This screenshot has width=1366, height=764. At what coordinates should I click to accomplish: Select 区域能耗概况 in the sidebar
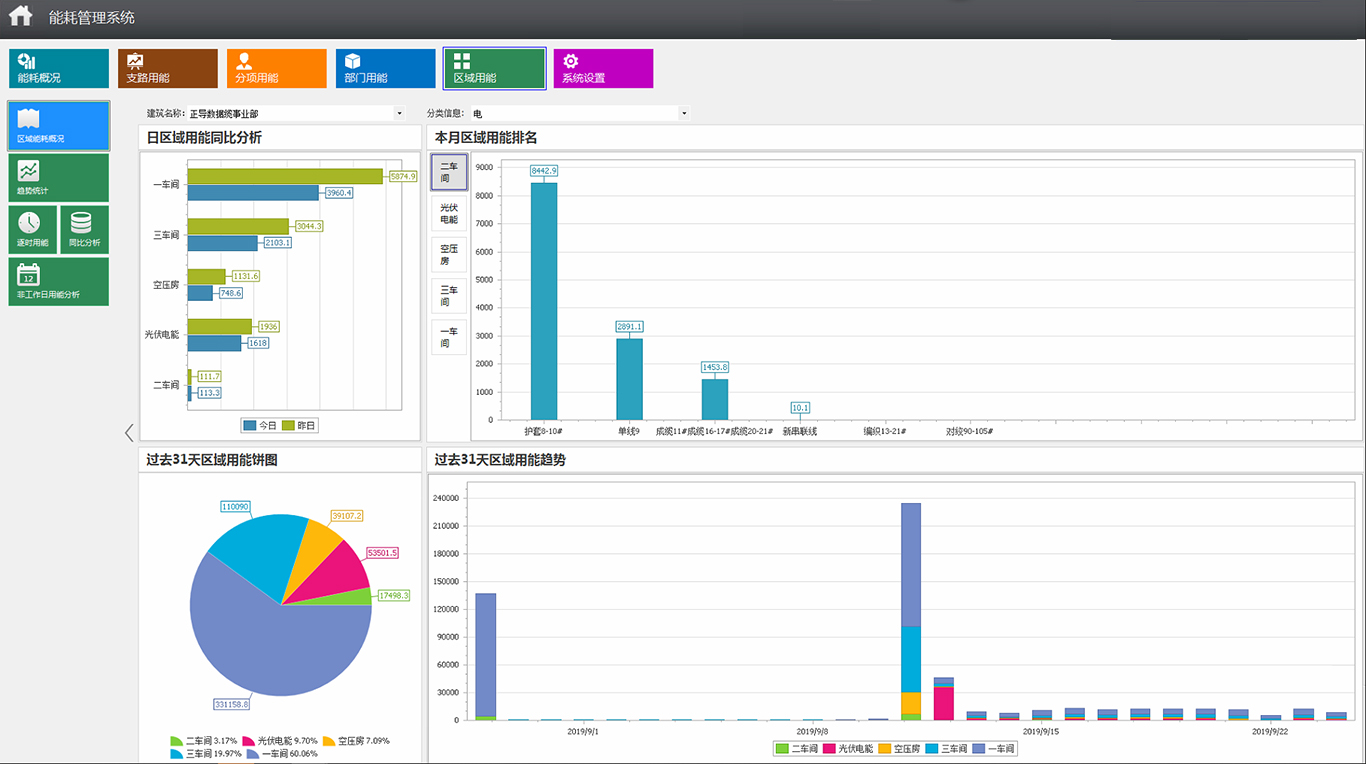[x=59, y=126]
